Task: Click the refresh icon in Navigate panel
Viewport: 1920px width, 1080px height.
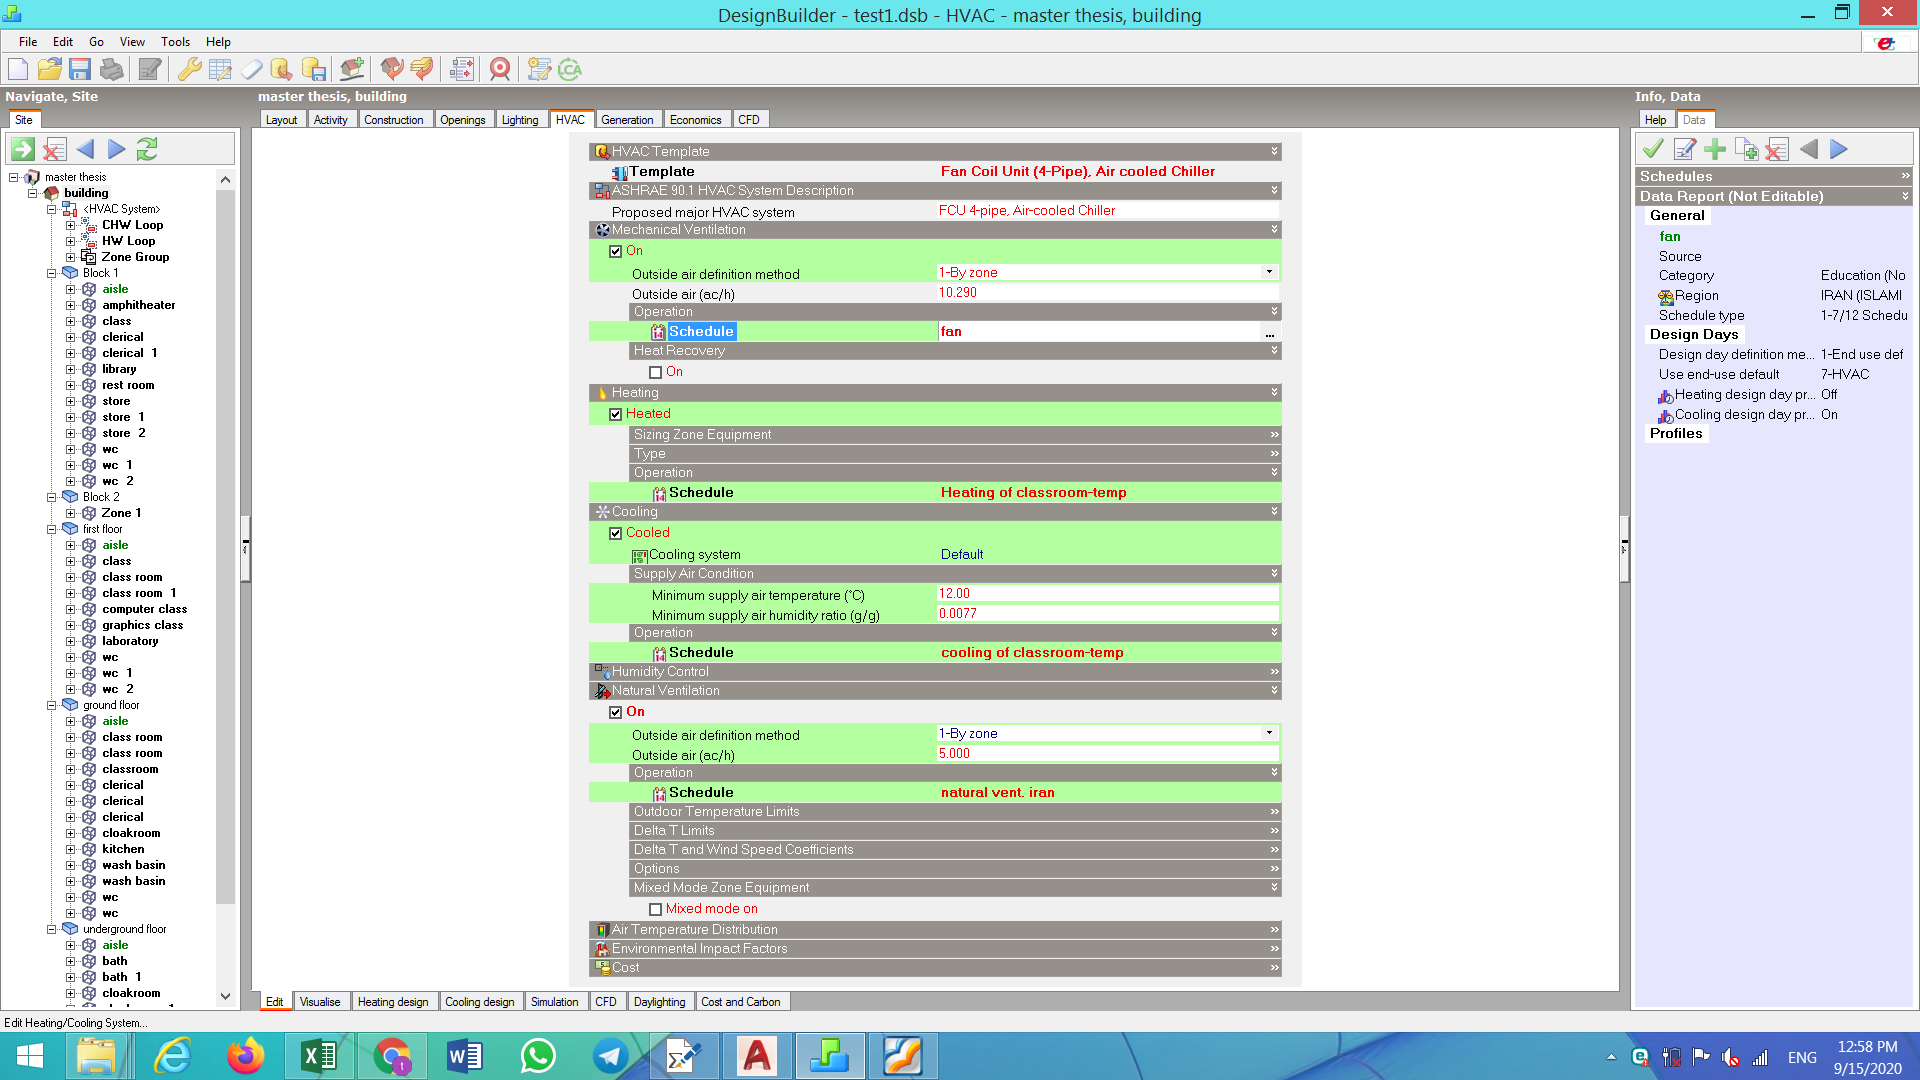Action: pos(147,149)
